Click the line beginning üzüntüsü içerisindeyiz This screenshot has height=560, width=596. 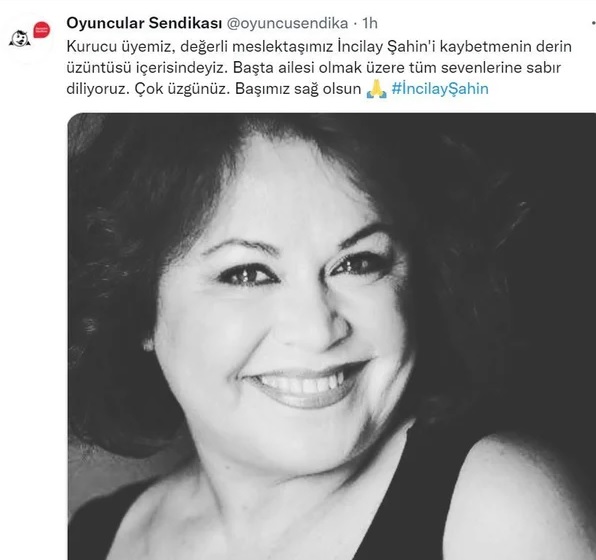tap(314, 68)
